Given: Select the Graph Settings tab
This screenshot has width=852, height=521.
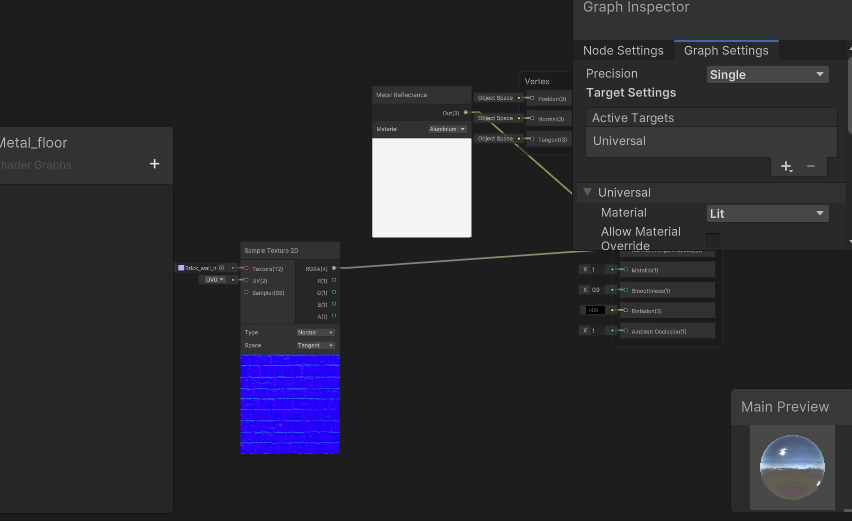Looking at the screenshot, I should [x=725, y=50].
